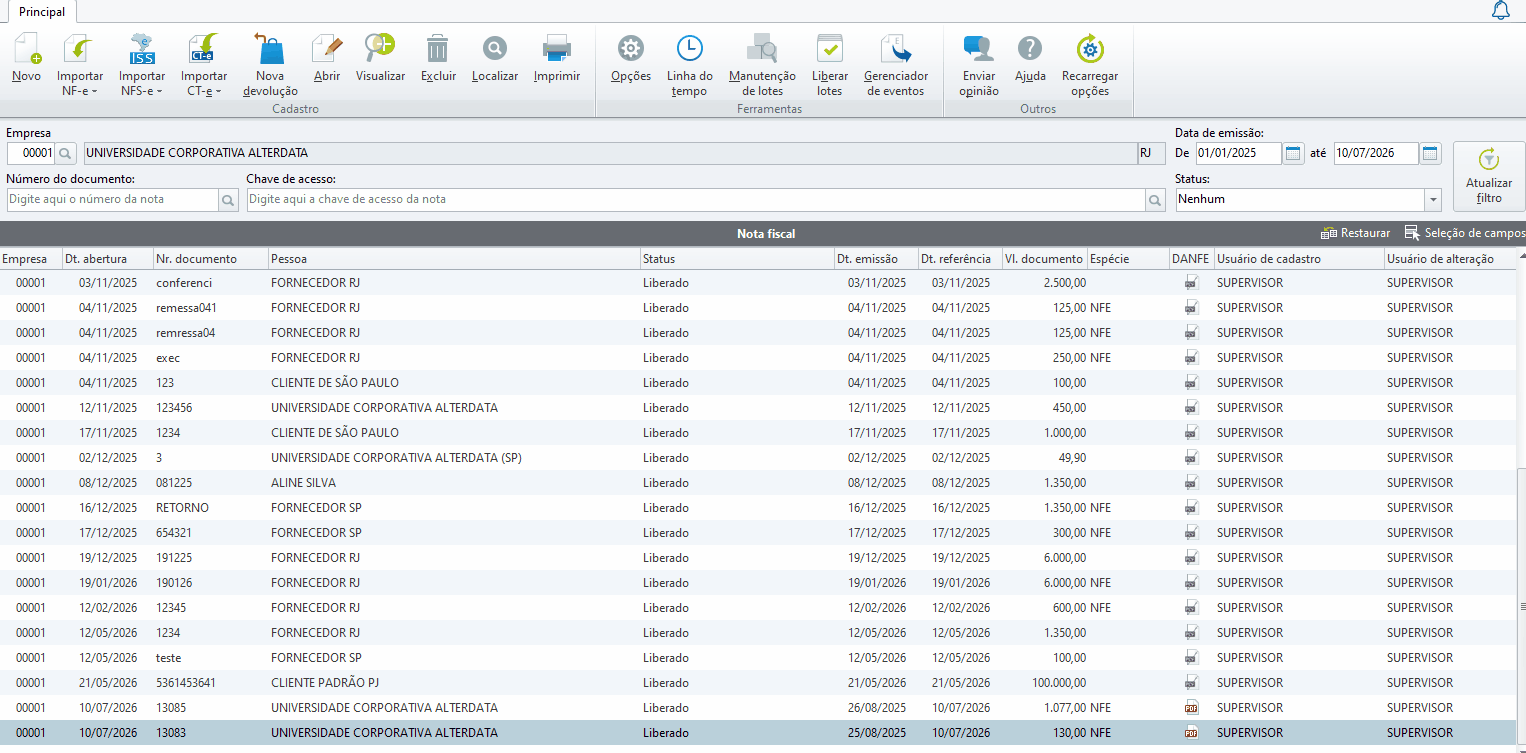Click the Visualizar magnifier icon

(x=380, y=49)
